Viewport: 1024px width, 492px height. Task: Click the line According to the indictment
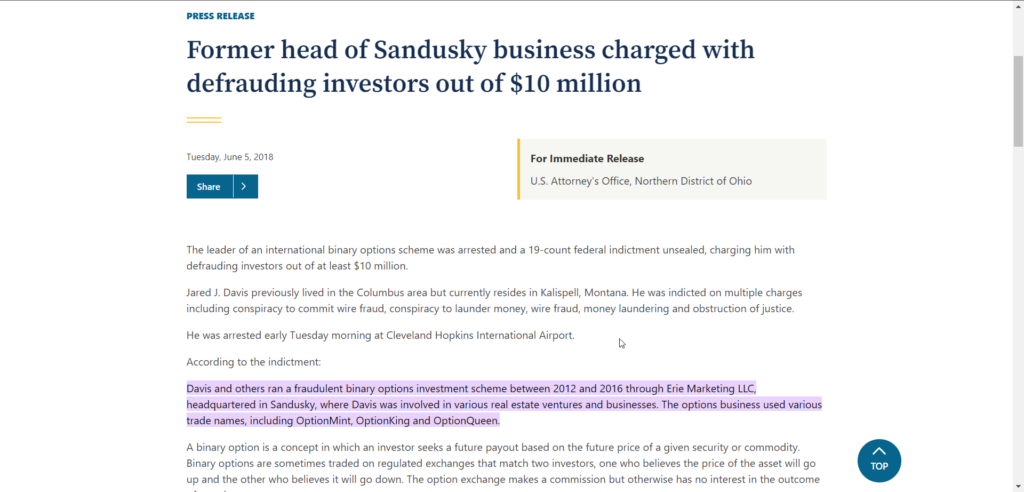coord(253,361)
